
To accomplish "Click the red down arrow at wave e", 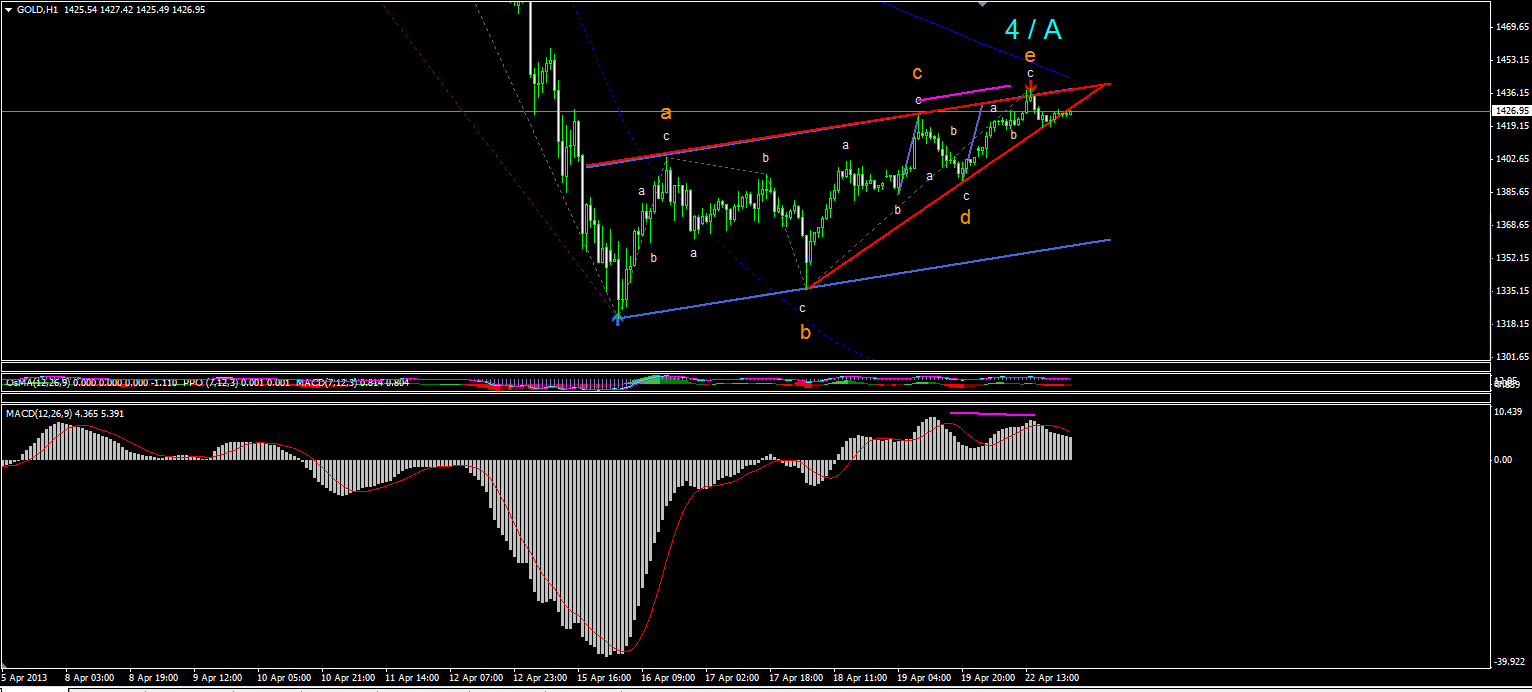I will [x=1030, y=87].
